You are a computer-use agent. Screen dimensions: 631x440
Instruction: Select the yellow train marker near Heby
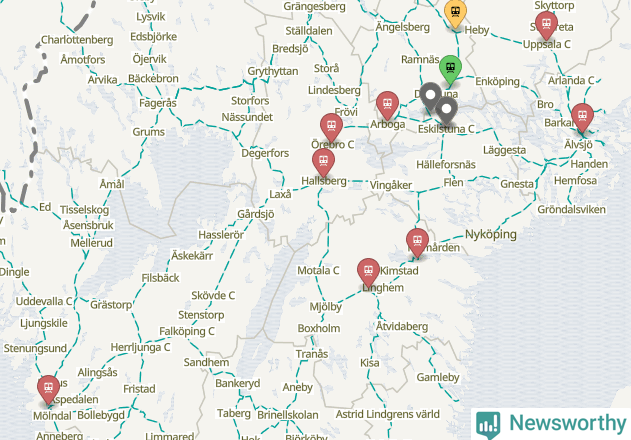point(455,13)
